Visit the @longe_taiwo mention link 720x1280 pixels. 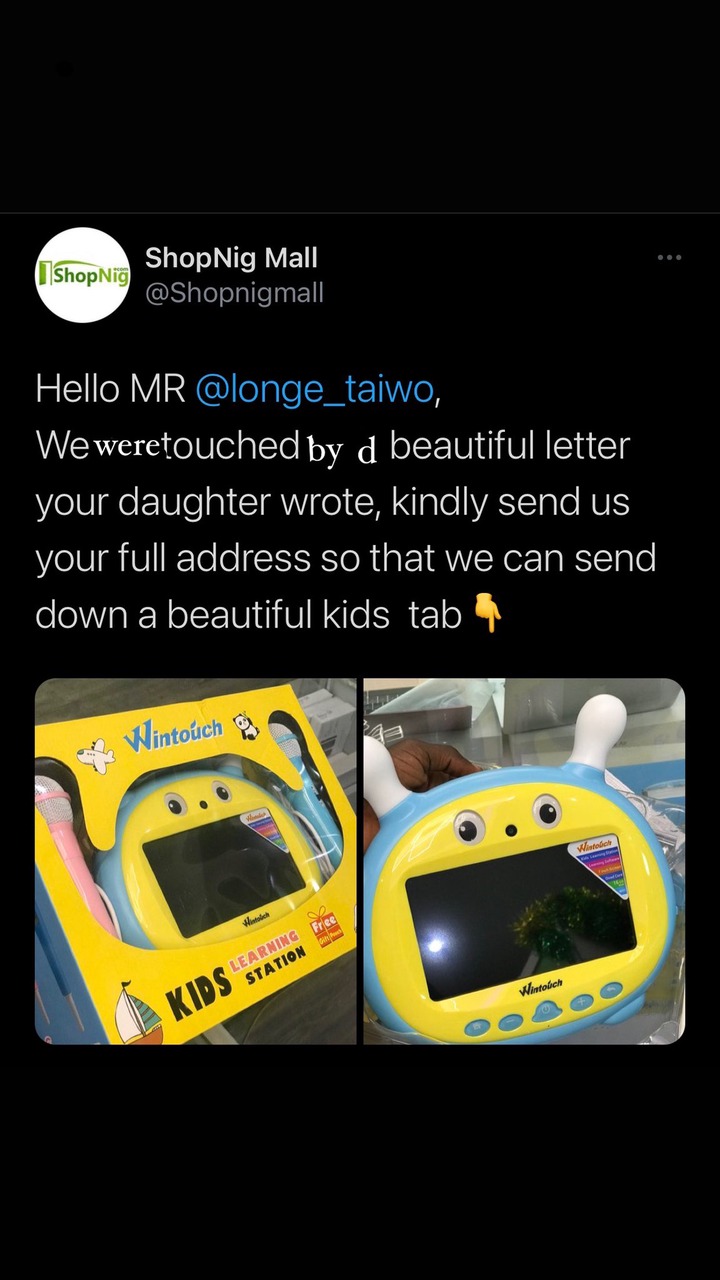pyautogui.click(x=314, y=389)
